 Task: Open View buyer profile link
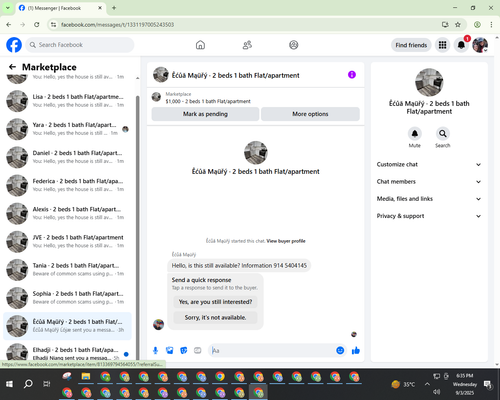click(286, 241)
